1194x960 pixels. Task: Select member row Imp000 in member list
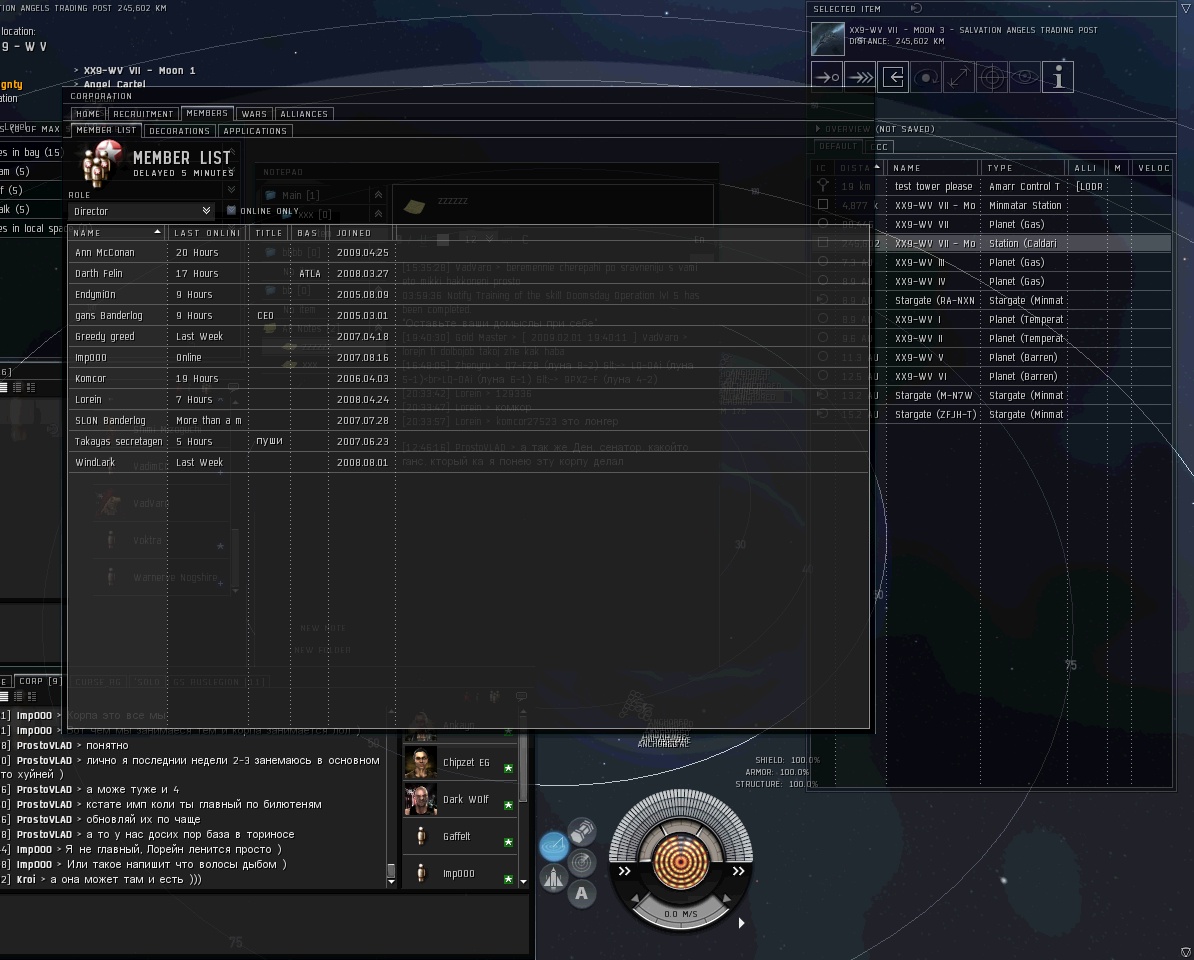pos(468,357)
